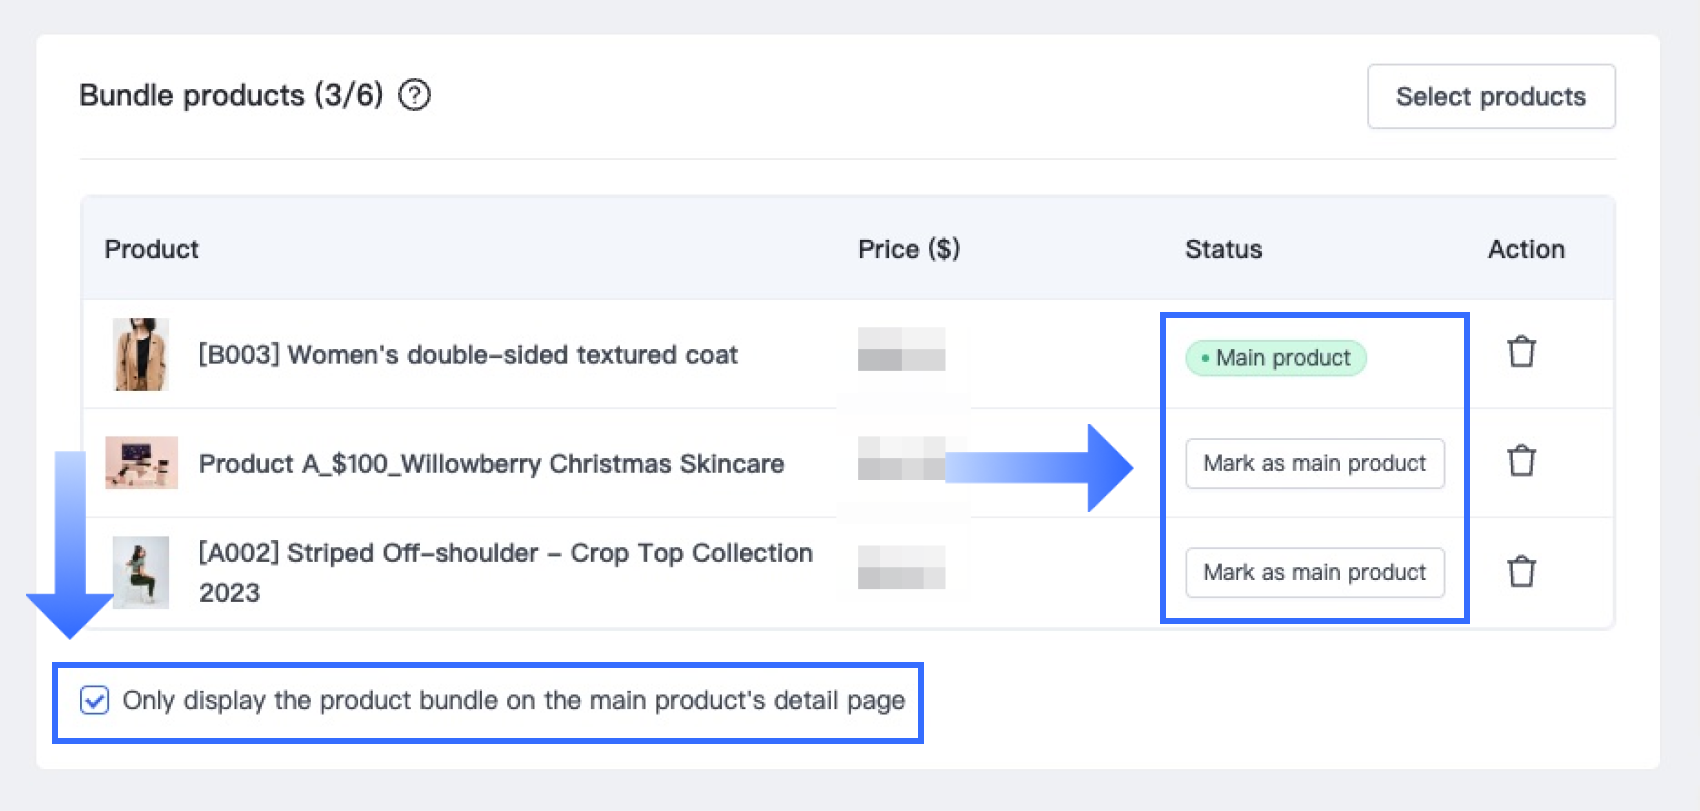Click the Action column header
This screenshot has width=1700, height=811.
1526,249
